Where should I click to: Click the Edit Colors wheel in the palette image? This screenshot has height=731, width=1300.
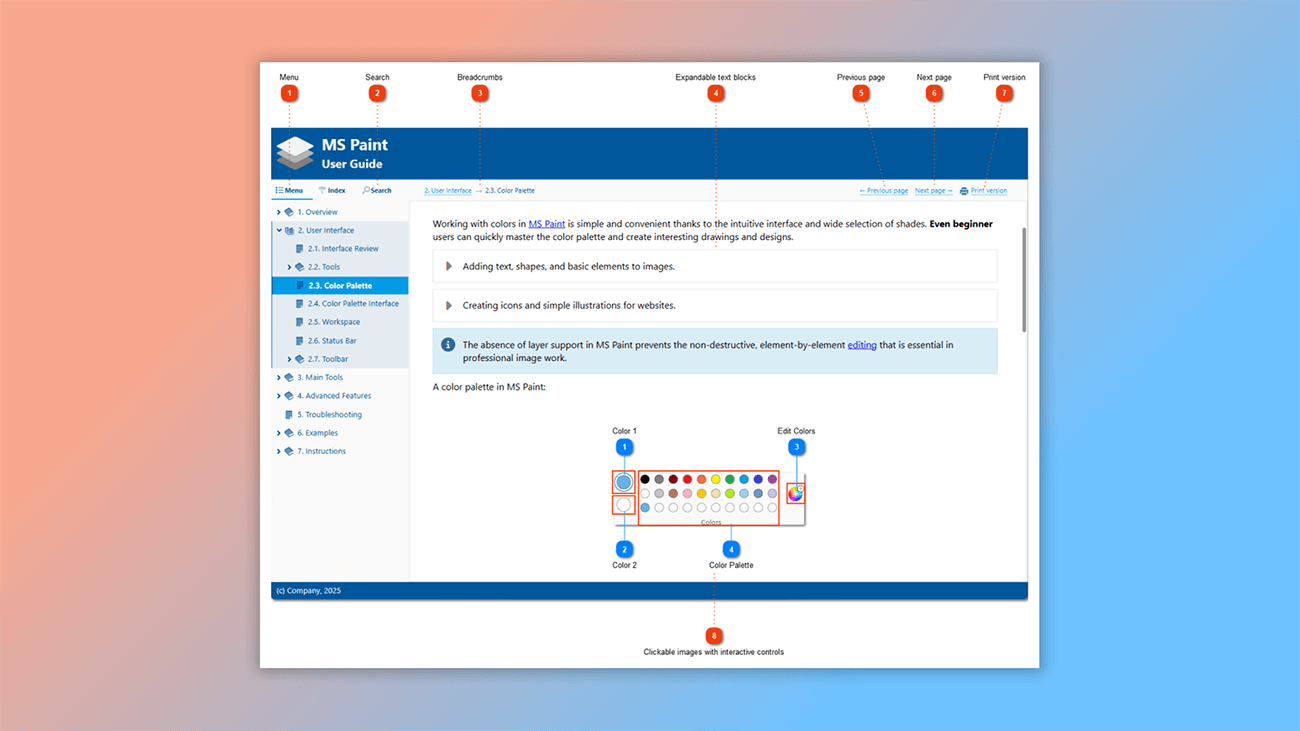[796, 493]
